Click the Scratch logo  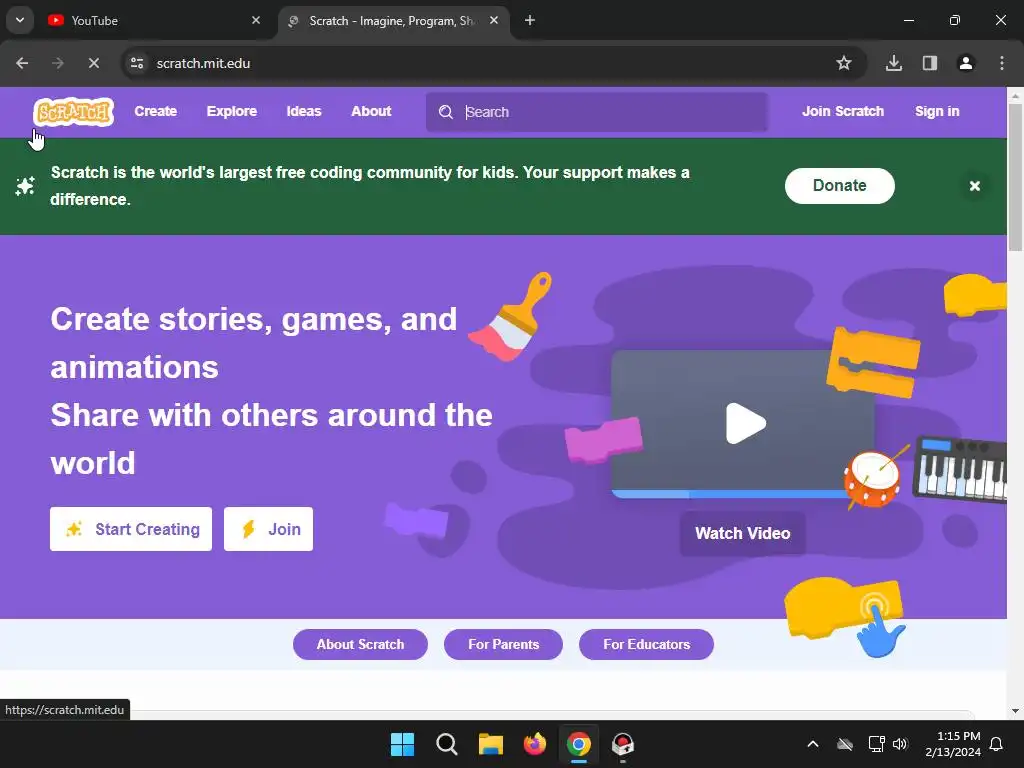click(74, 112)
